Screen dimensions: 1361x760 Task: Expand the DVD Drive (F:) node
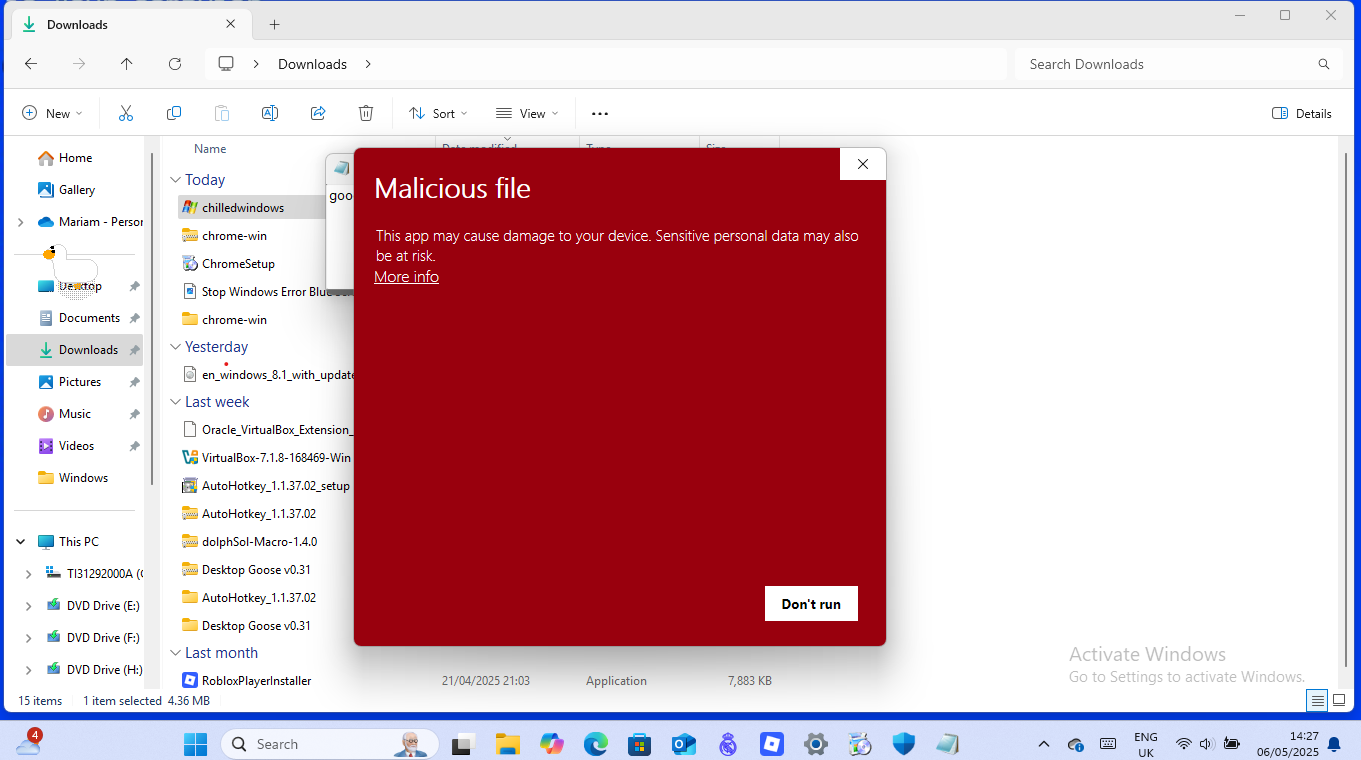point(28,638)
